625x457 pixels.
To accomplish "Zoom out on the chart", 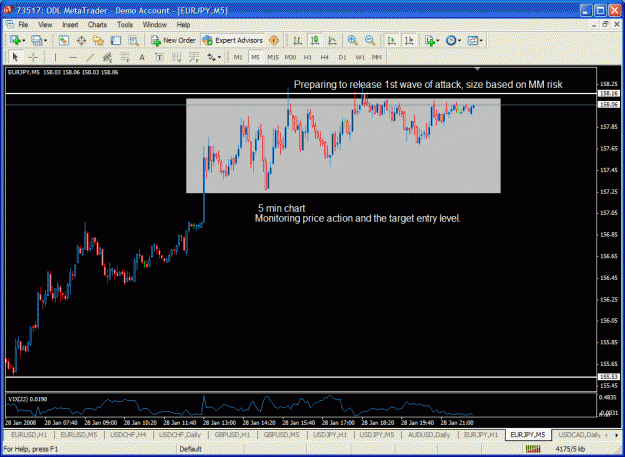I will [x=370, y=40].
